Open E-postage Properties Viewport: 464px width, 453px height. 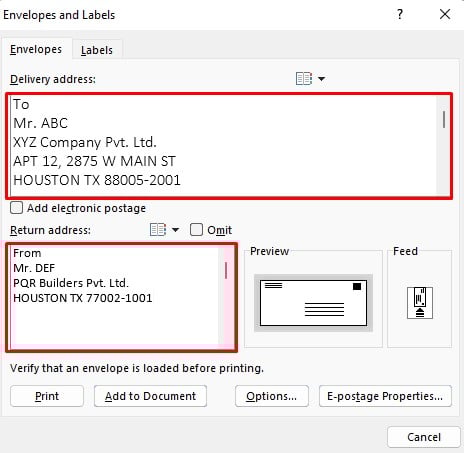tap(385, 396)
